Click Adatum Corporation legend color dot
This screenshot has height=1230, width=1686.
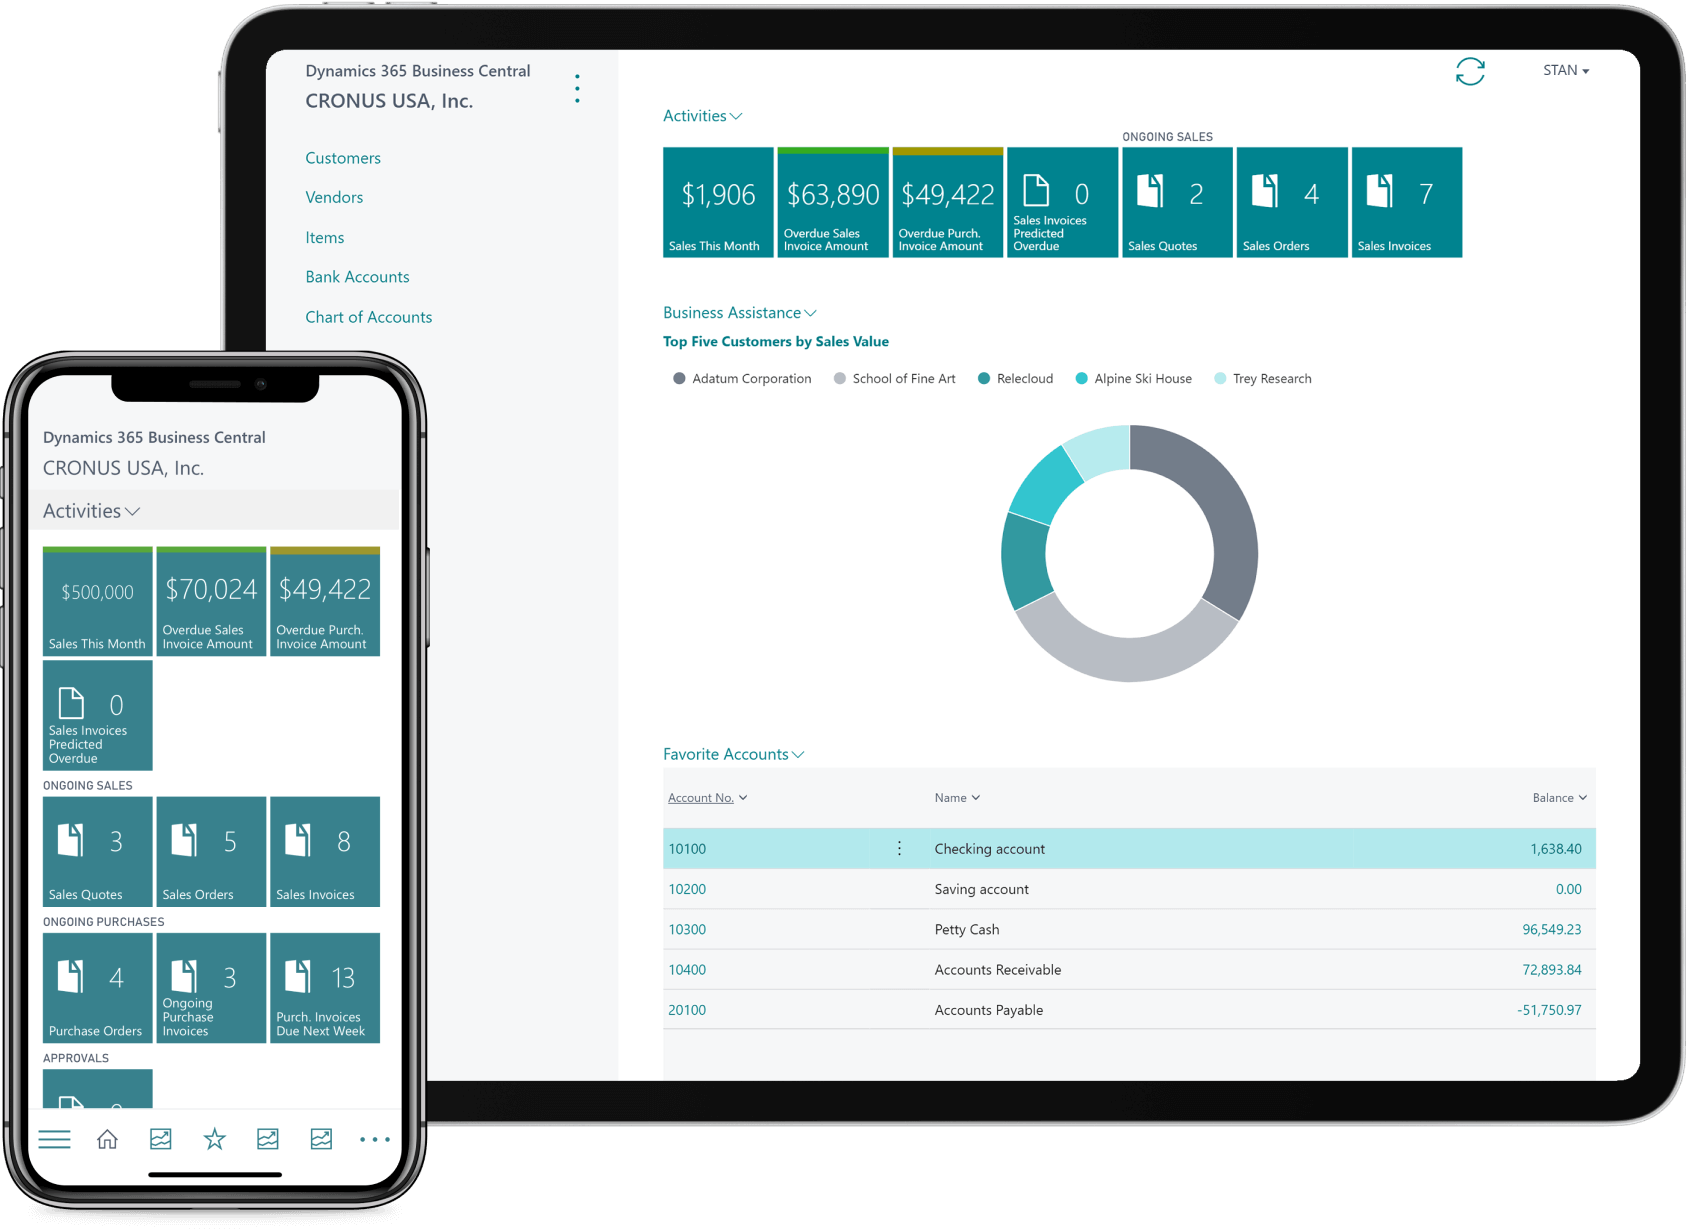[x=679, y=378]
